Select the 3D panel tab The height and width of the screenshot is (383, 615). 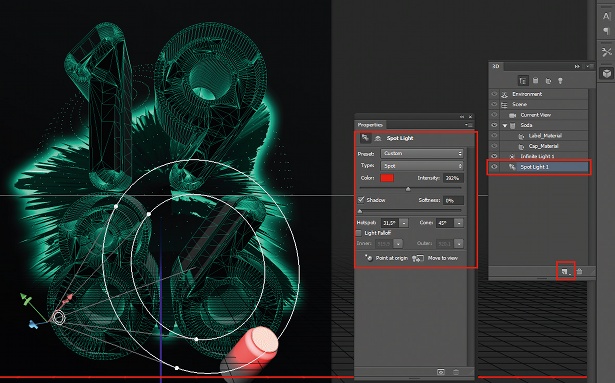click(x=496, y=66)
